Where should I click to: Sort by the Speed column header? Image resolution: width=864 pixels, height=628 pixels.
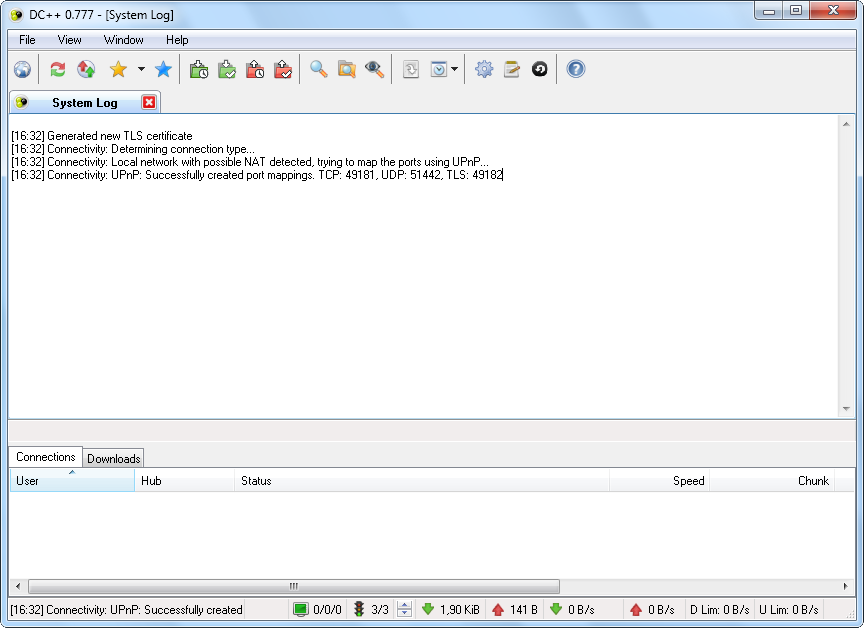coord(660,481)
